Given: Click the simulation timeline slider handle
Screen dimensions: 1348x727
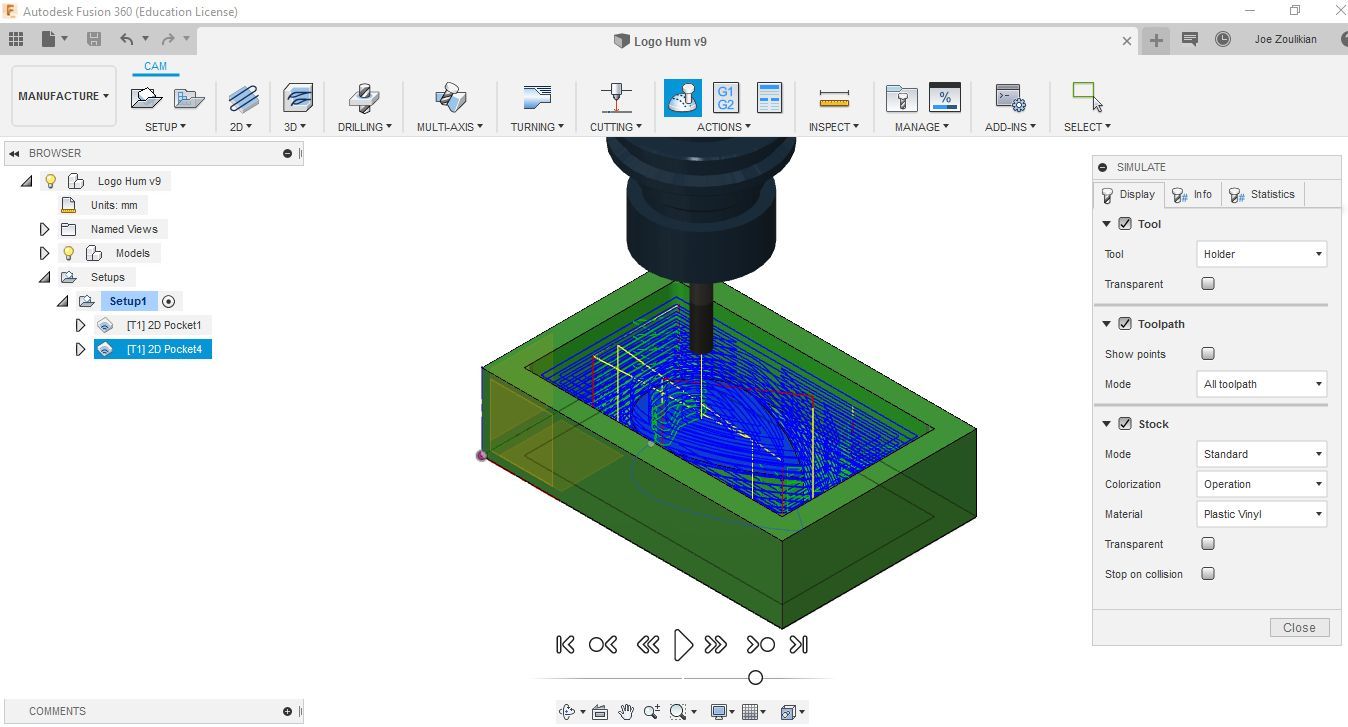Looking at the screenshot, I should point(755,677).
